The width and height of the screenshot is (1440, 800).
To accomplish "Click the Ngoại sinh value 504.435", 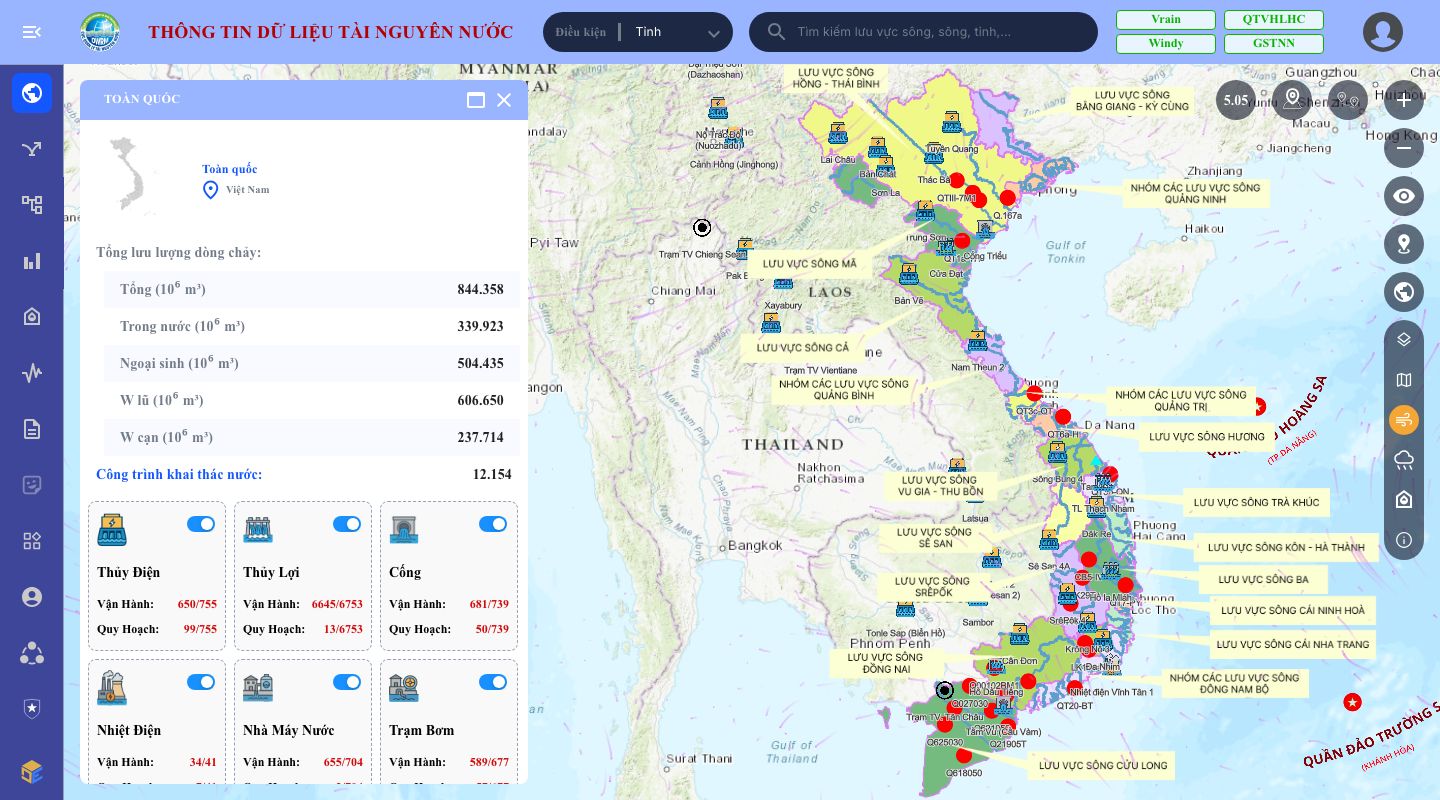I will (x=481, y=364).
